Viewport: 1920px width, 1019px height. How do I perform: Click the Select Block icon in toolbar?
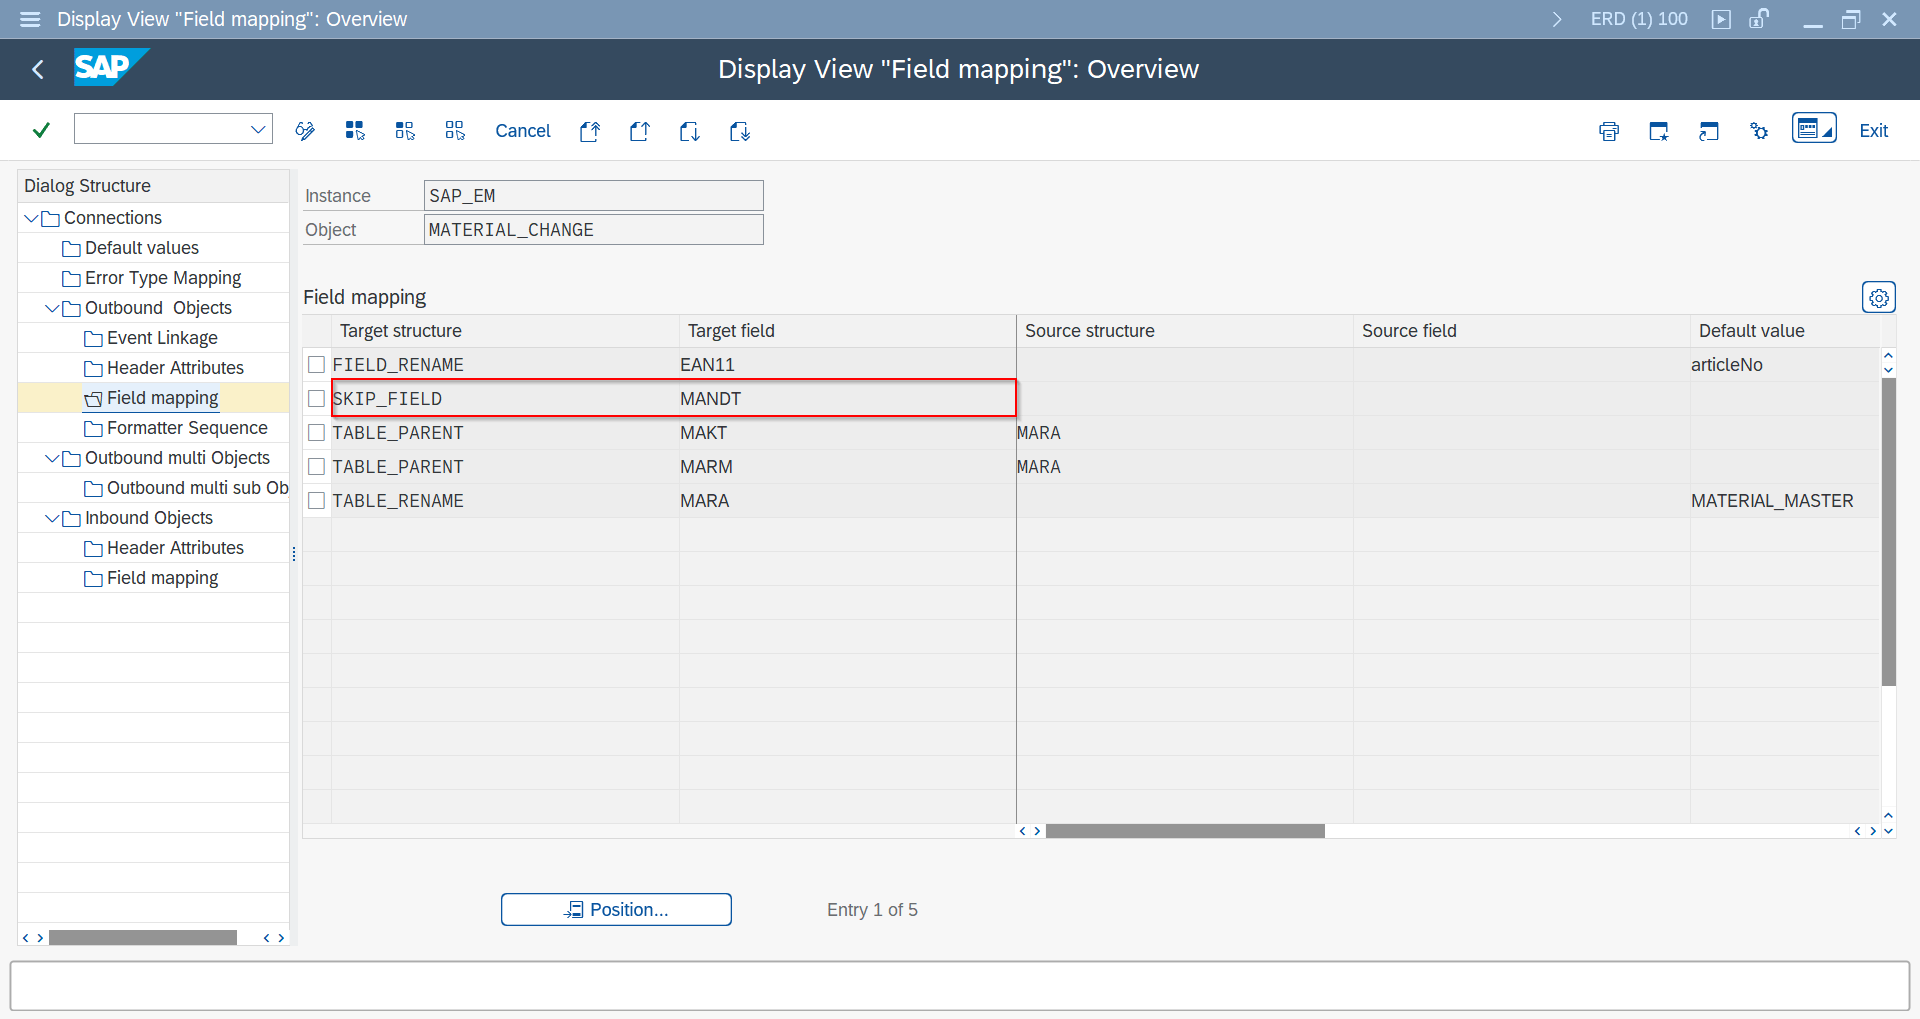(x=405, y=131)
